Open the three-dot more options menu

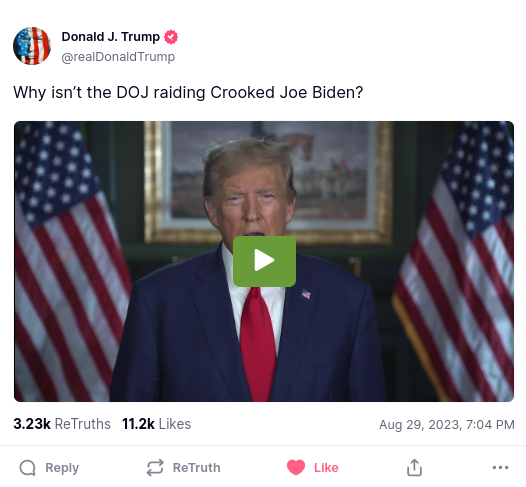pos(500,468)
